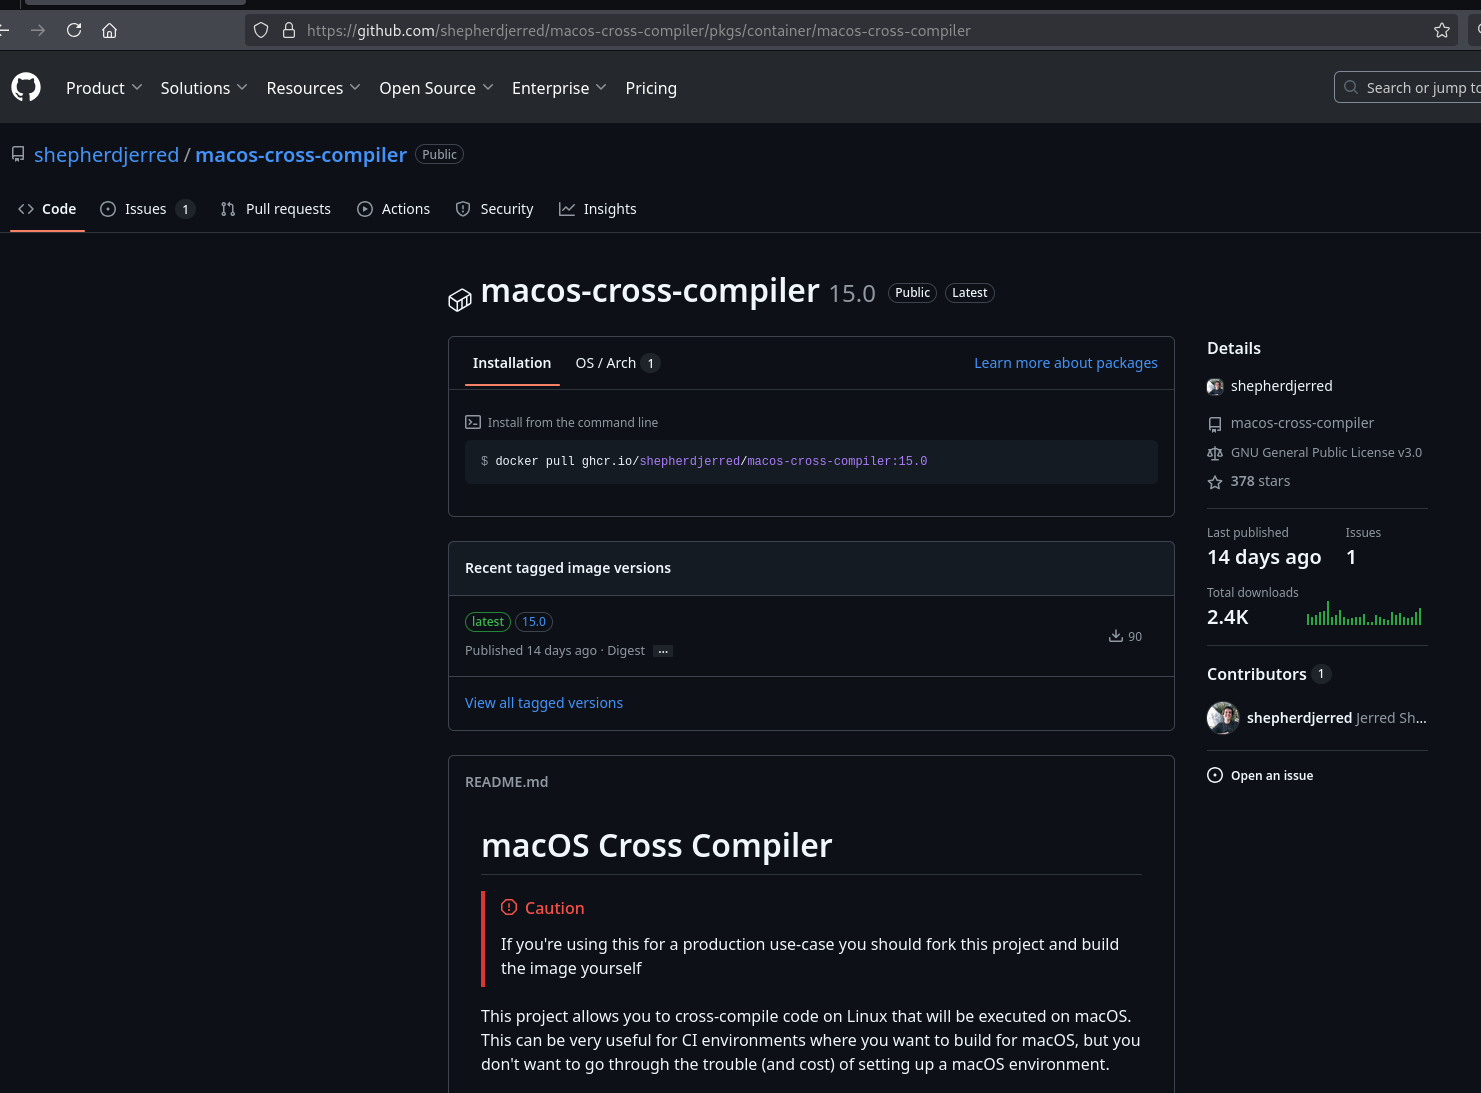Open macos-cross-compiler repository link in breadcrumb
This screenshot has height=1093, width=1481.
point(301,155)
